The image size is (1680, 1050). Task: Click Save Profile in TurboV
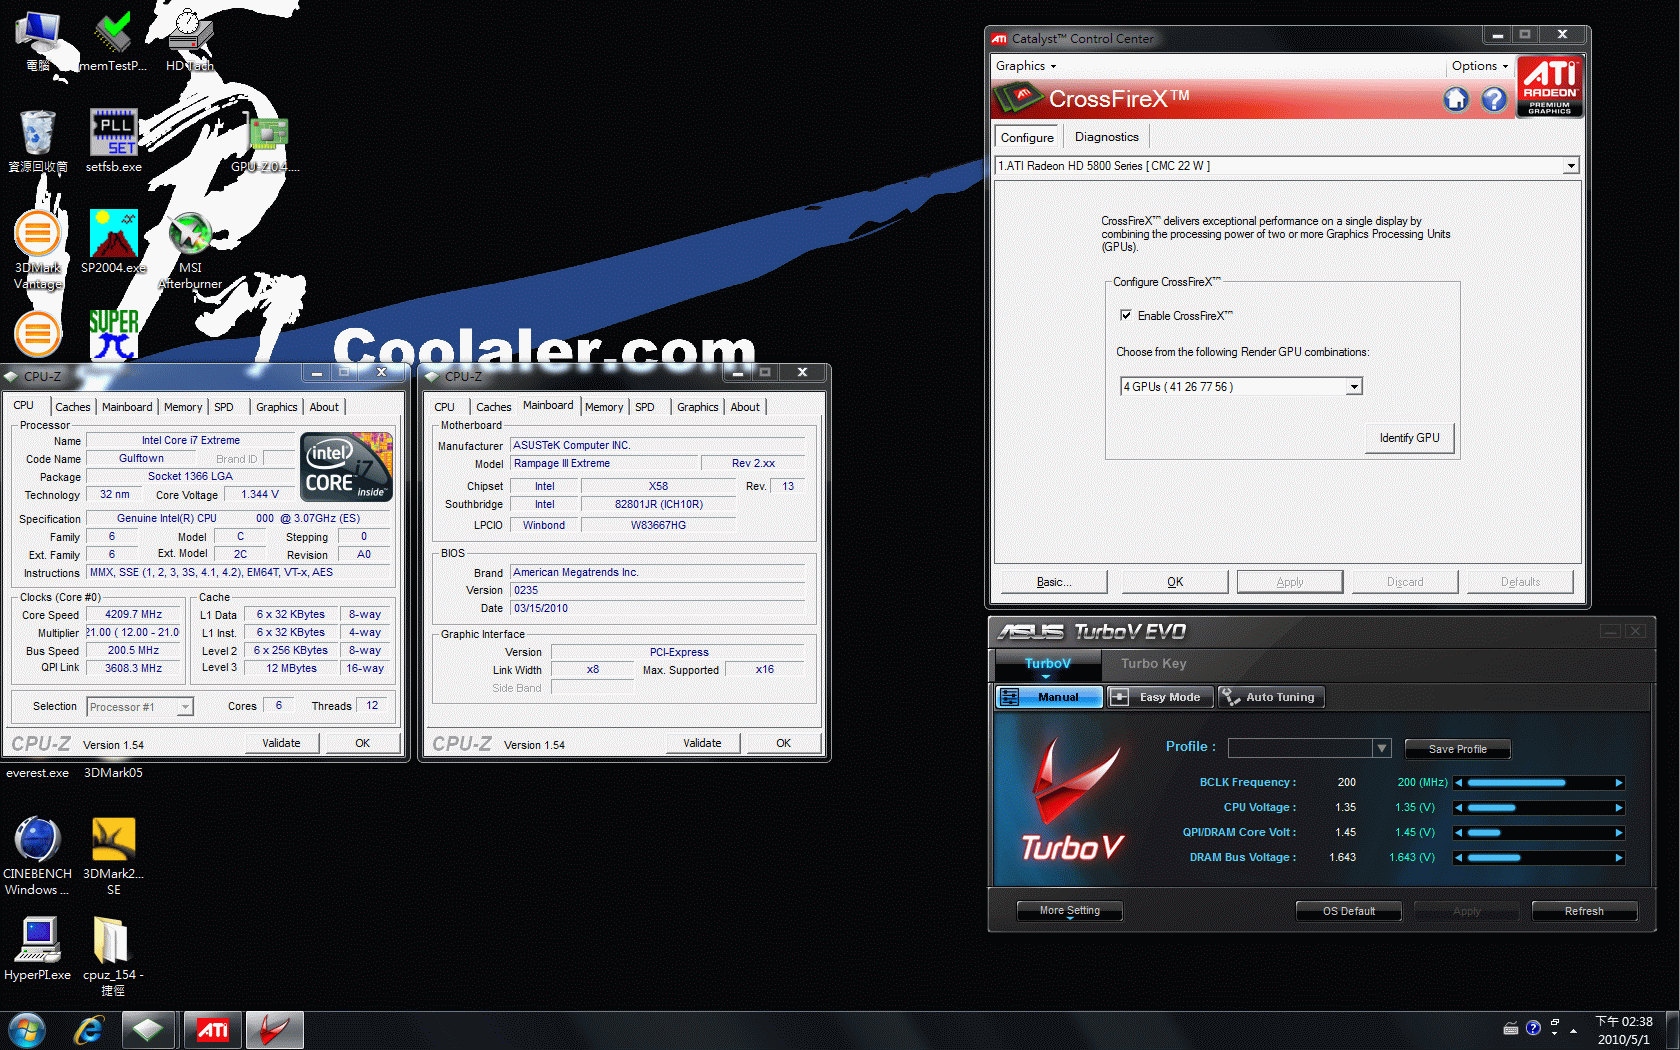click(1457, 749)
